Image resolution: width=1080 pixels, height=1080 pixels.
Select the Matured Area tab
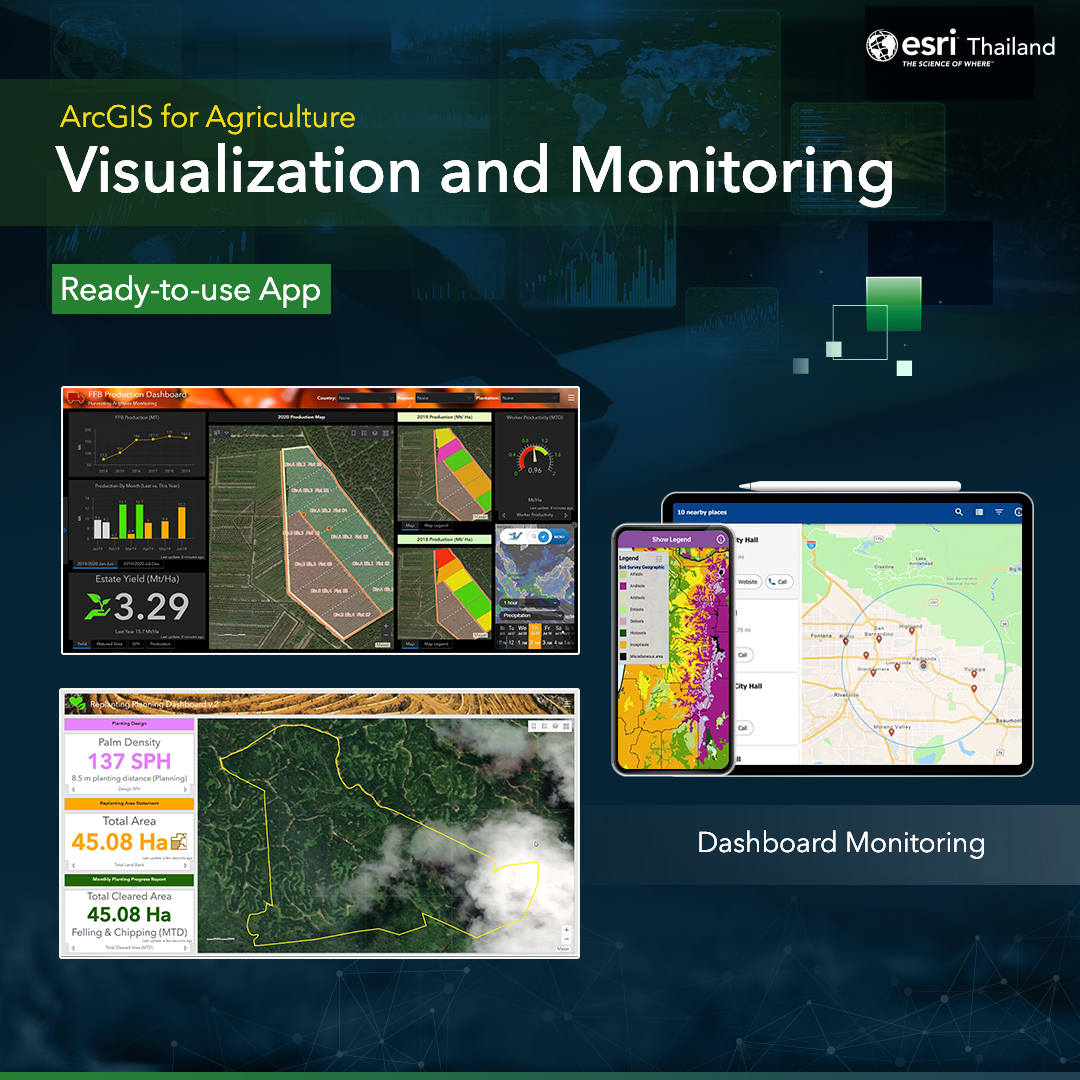(x=110, y=644)
